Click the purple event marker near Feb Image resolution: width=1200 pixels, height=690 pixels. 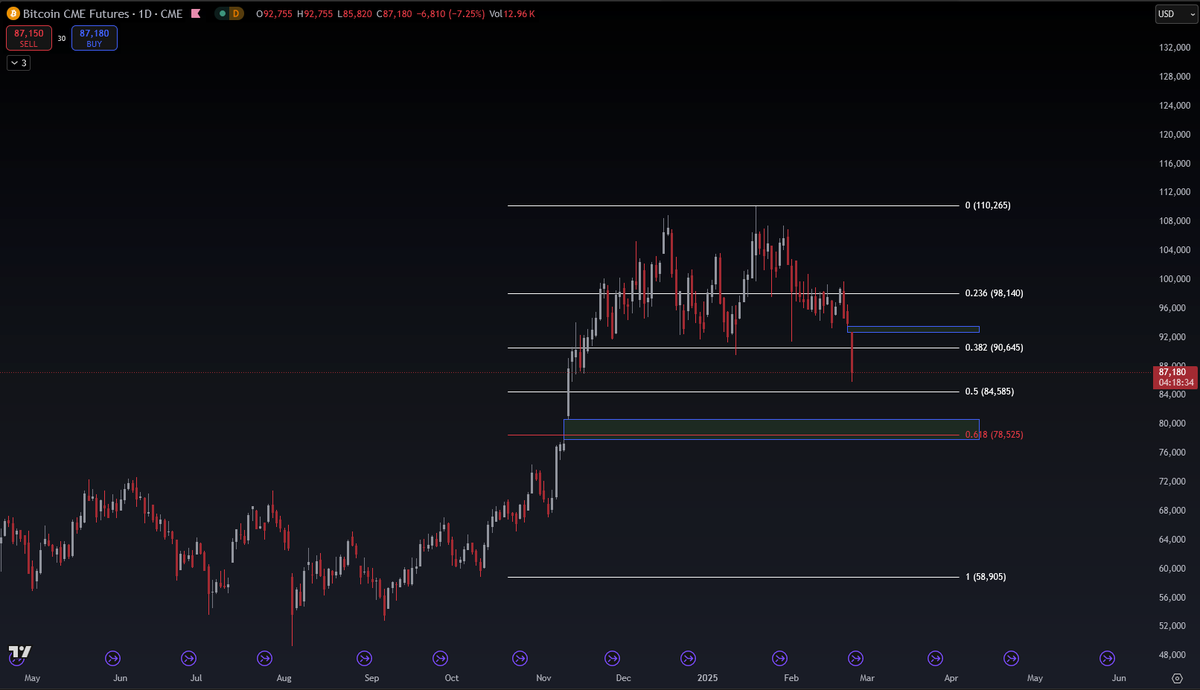pyautogui.click(x=780, y=658)
